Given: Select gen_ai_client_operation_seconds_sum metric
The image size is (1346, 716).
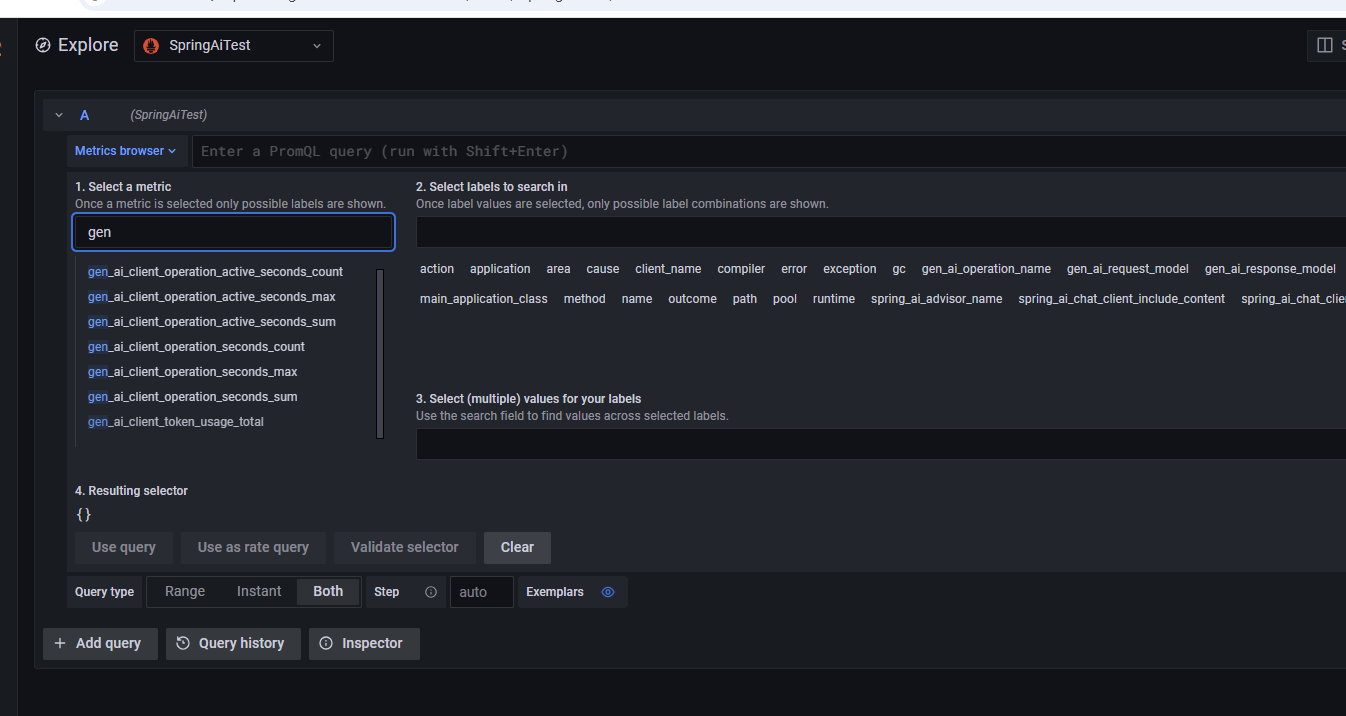Looking at the screenshot, I should click(193, 397).
